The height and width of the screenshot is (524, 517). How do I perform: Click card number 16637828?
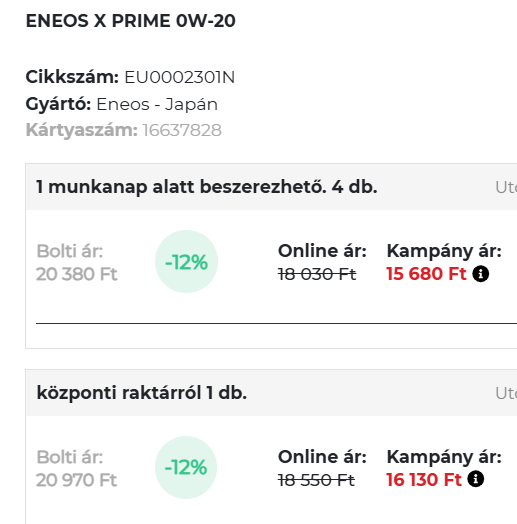coord(182,130)
